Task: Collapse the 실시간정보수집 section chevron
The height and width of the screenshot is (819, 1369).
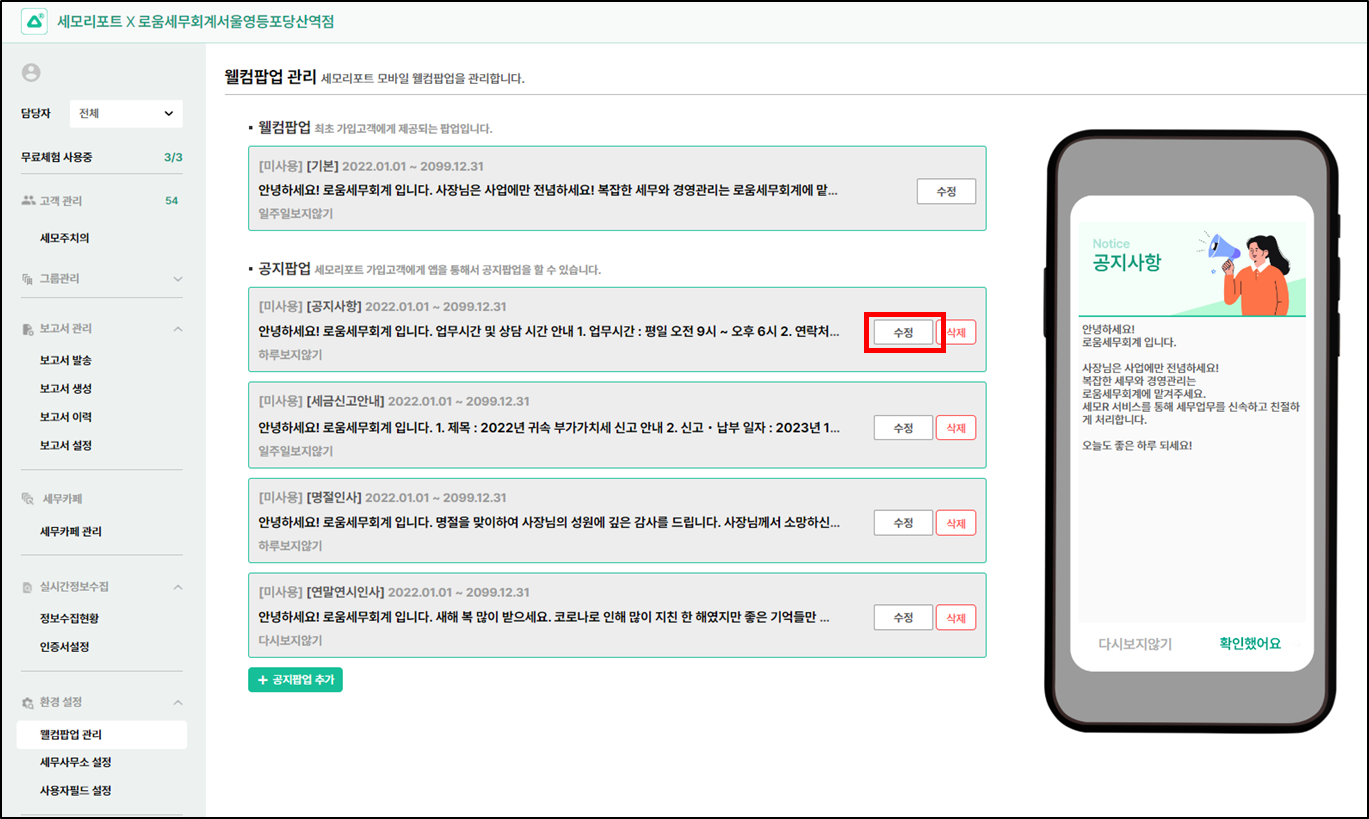Action: 178,587
